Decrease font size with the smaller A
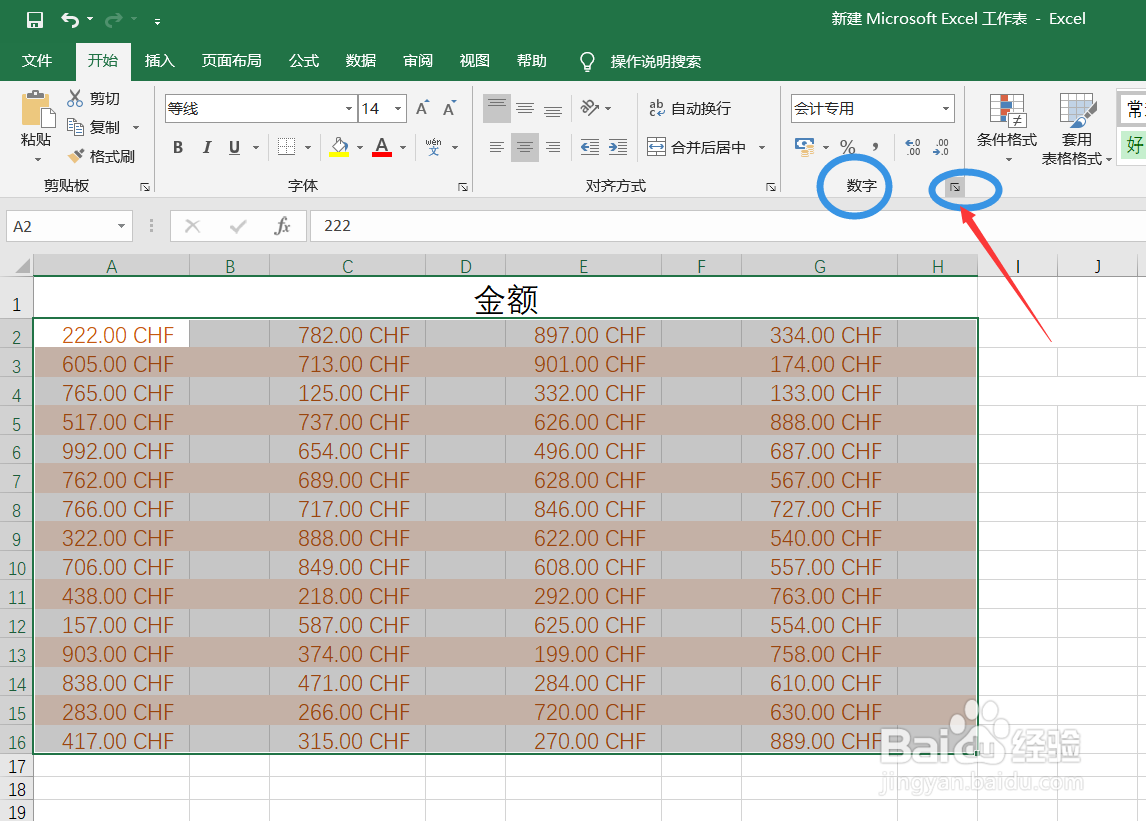 pos(449,108)
